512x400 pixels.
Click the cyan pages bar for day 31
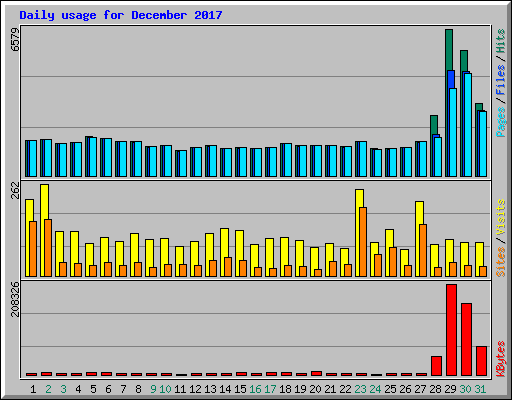pyautogui.click(x=483, y=144)
